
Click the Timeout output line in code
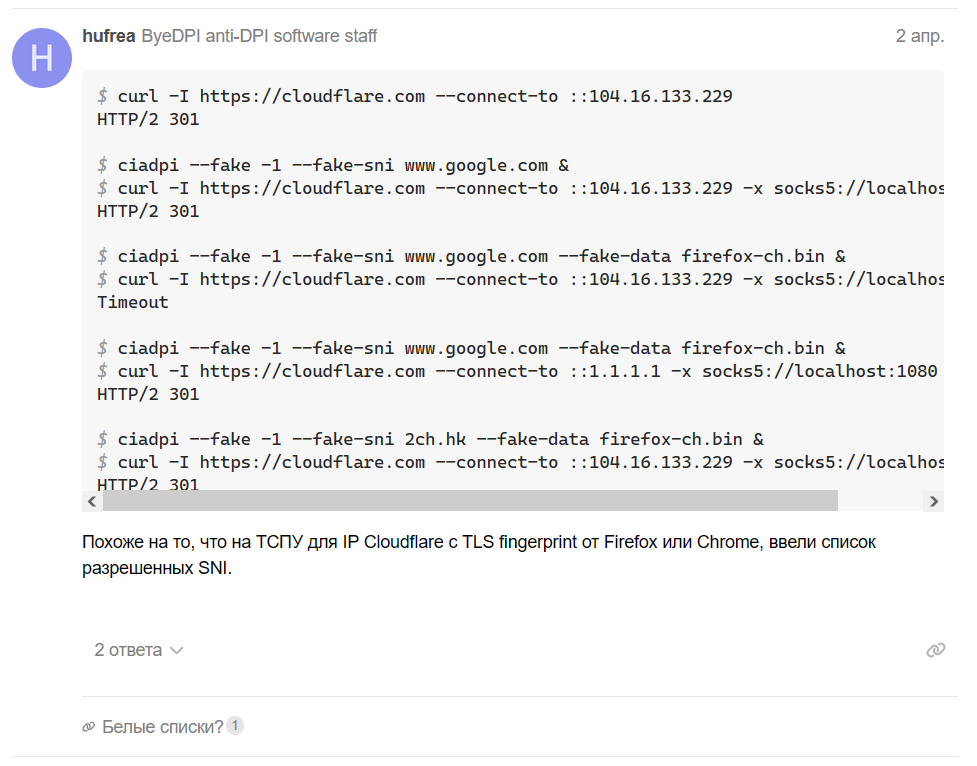[x=133, y=302]
